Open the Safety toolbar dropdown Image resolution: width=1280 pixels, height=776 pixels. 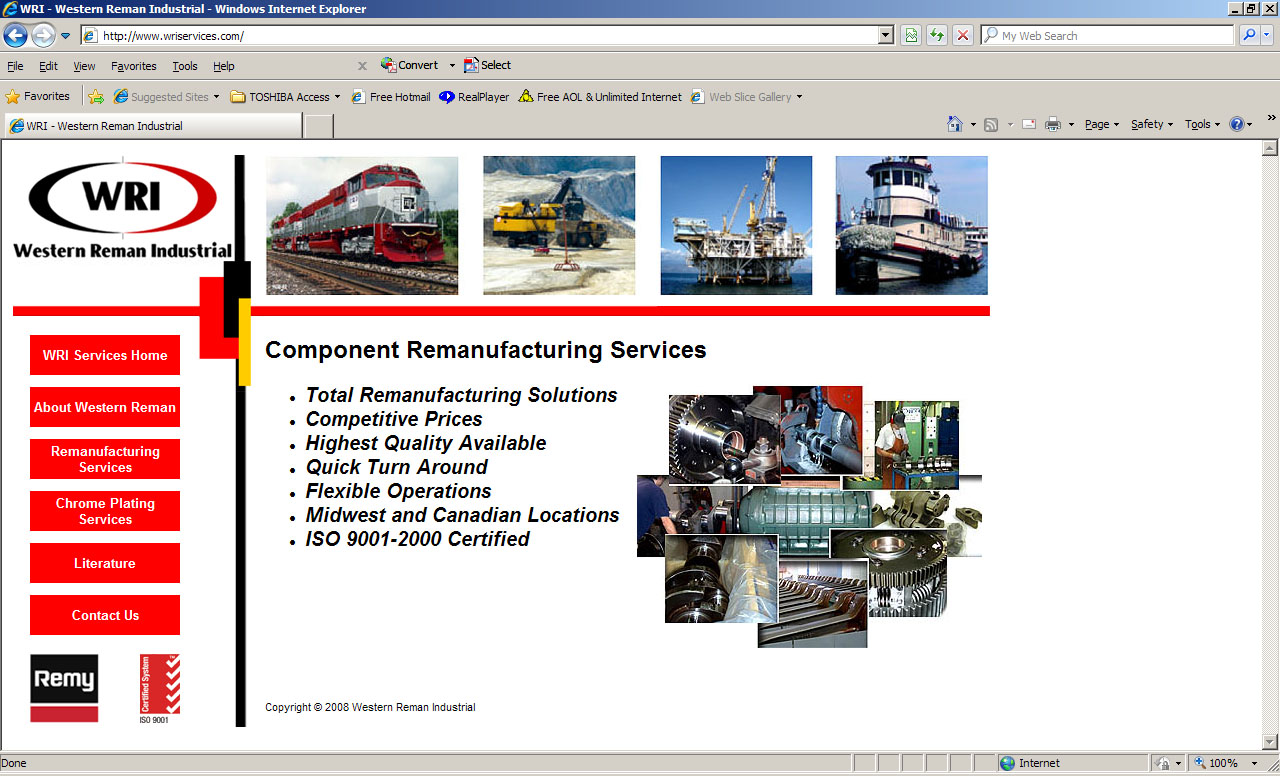pos(1152,125)
